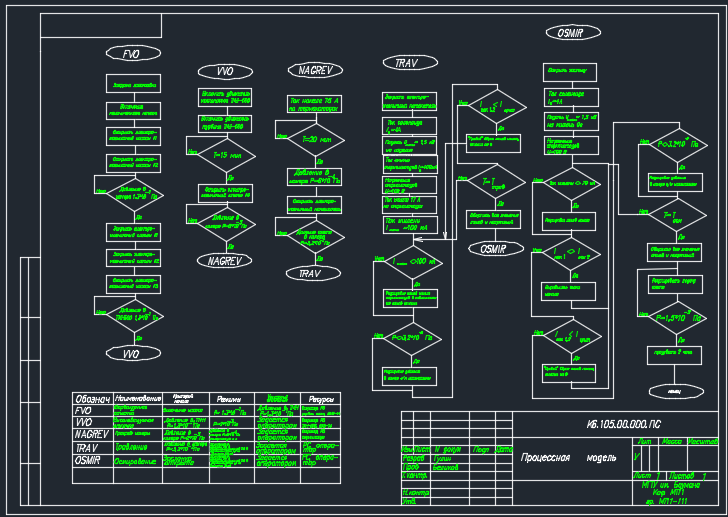Click the 'Пров' label in the title block
Image resolution: width=728 pixels, height=517 pixels.
point(410,467)
